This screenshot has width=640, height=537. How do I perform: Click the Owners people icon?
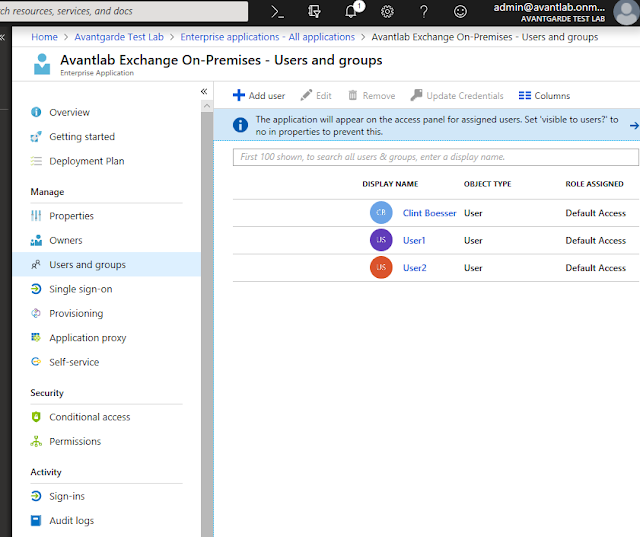coord(36,240)
